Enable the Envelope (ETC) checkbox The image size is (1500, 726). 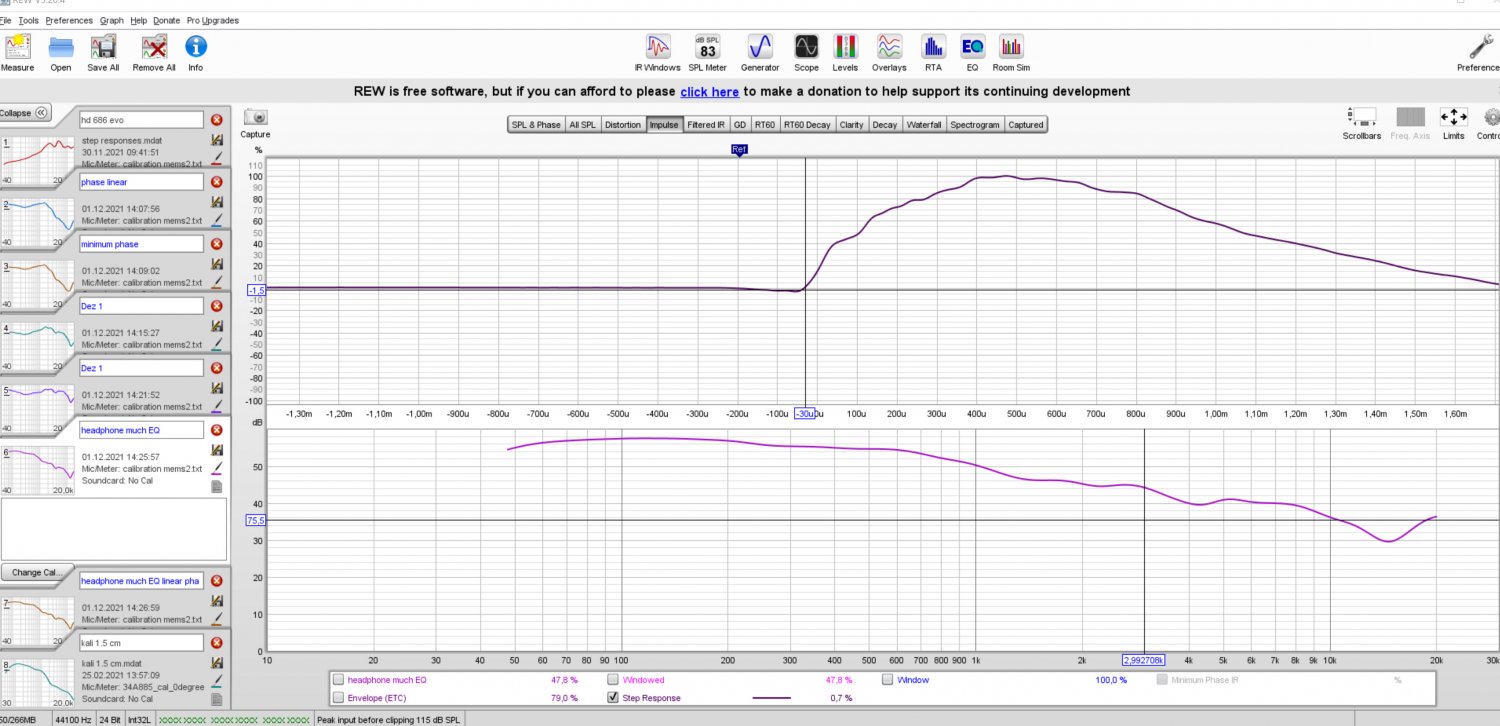coord(339,698)
